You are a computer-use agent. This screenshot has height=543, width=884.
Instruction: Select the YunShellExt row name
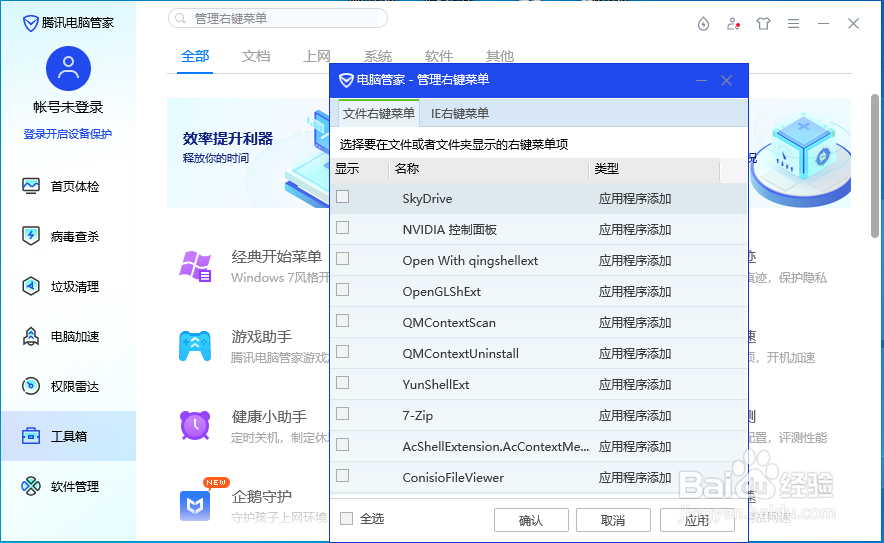[x=436, y=385]
